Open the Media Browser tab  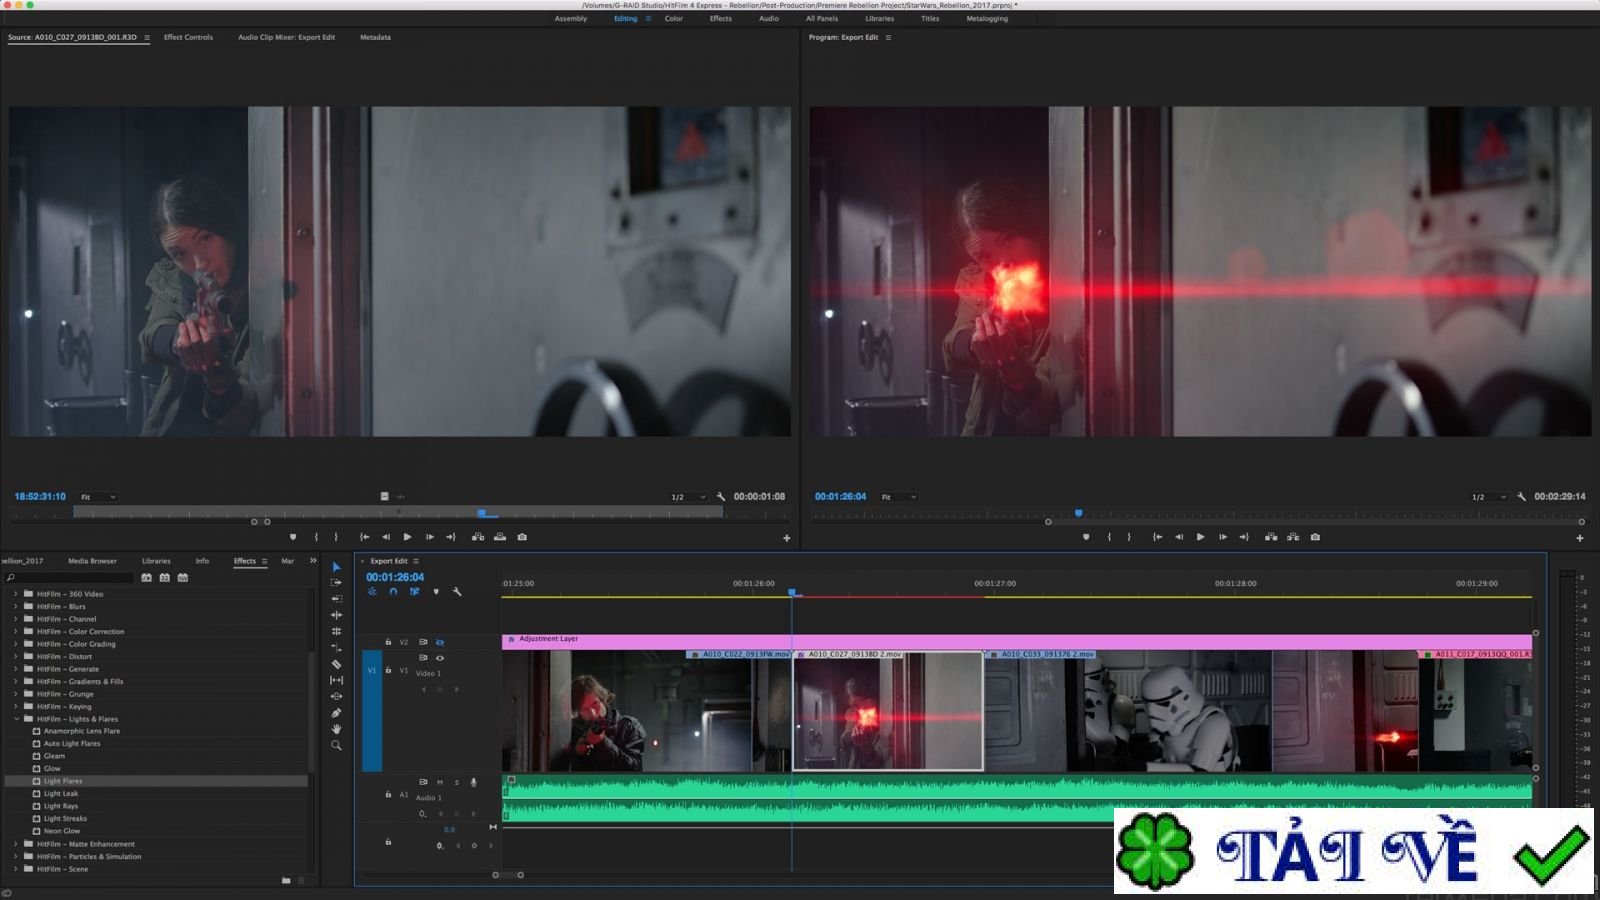[92, 561]
